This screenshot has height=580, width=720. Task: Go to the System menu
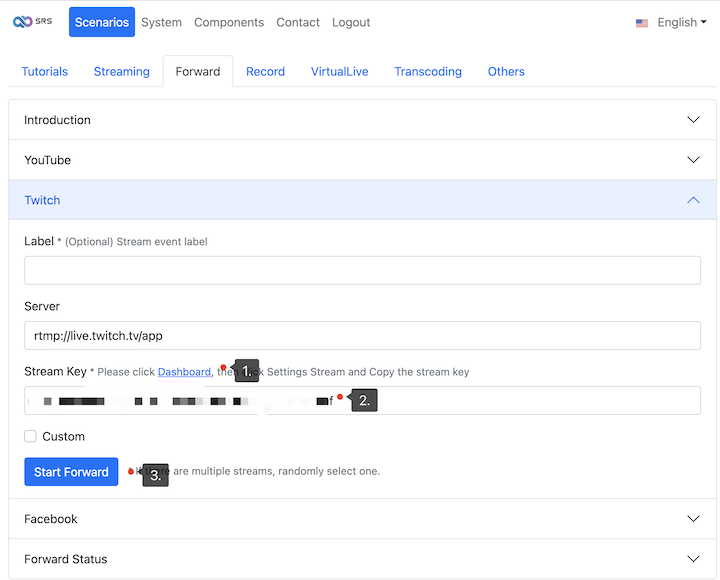161,22
